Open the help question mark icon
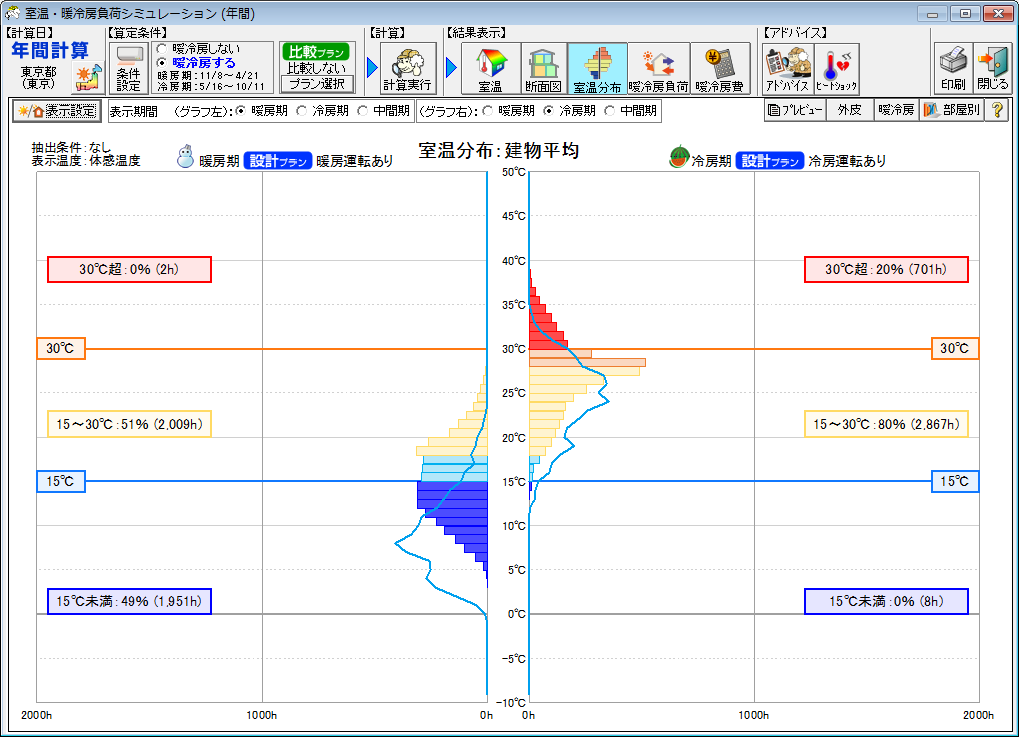This screenshot has width=1019, height=737. coord(997,110)
